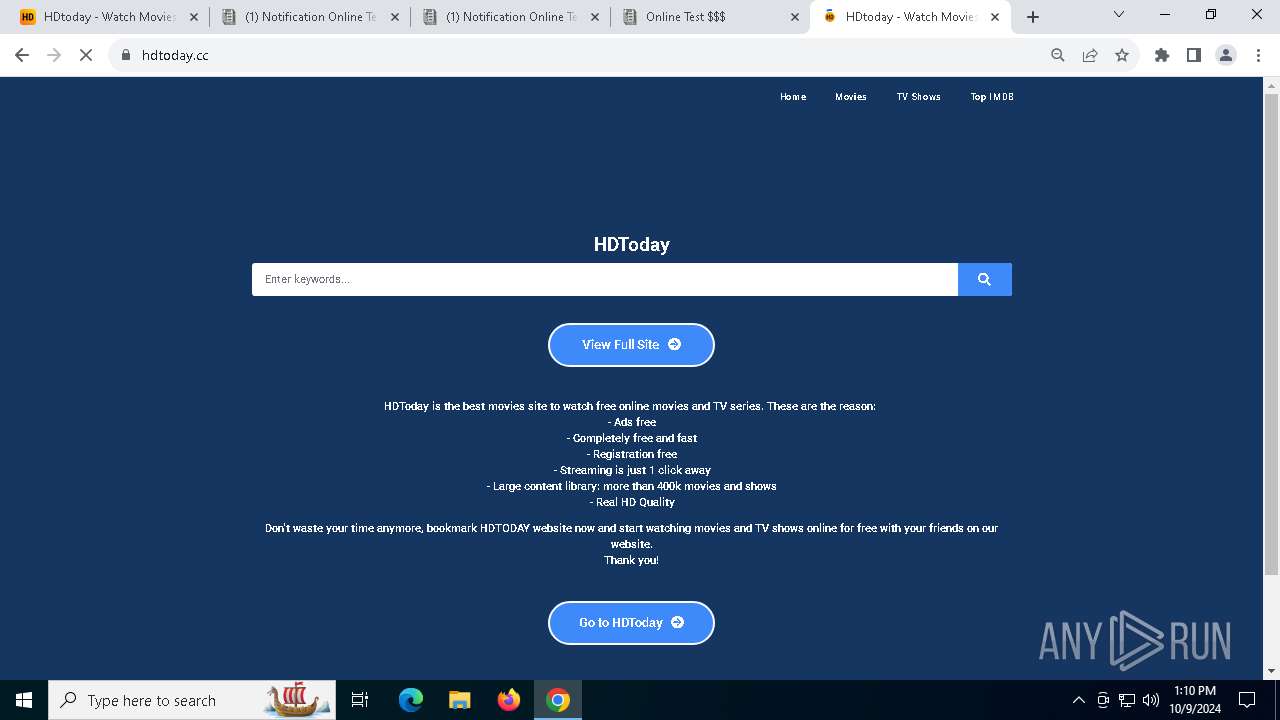Close the Online Test $$$ tab
This screenshot has height=720, width=1280.
point(795,17)
